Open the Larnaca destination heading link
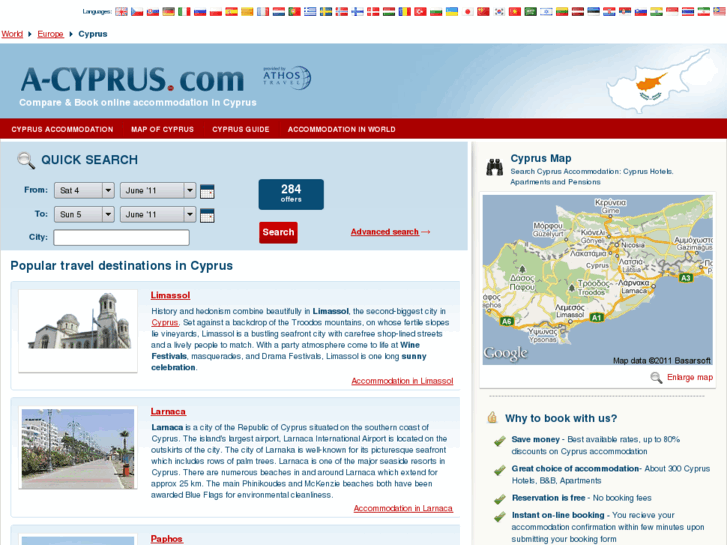This screenshot has width=727, height=545. pos(168,411)
